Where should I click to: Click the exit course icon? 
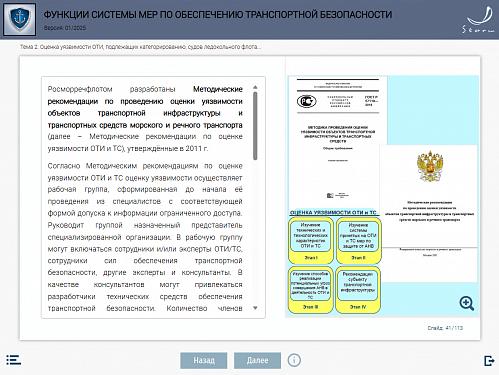click(489, 360)
